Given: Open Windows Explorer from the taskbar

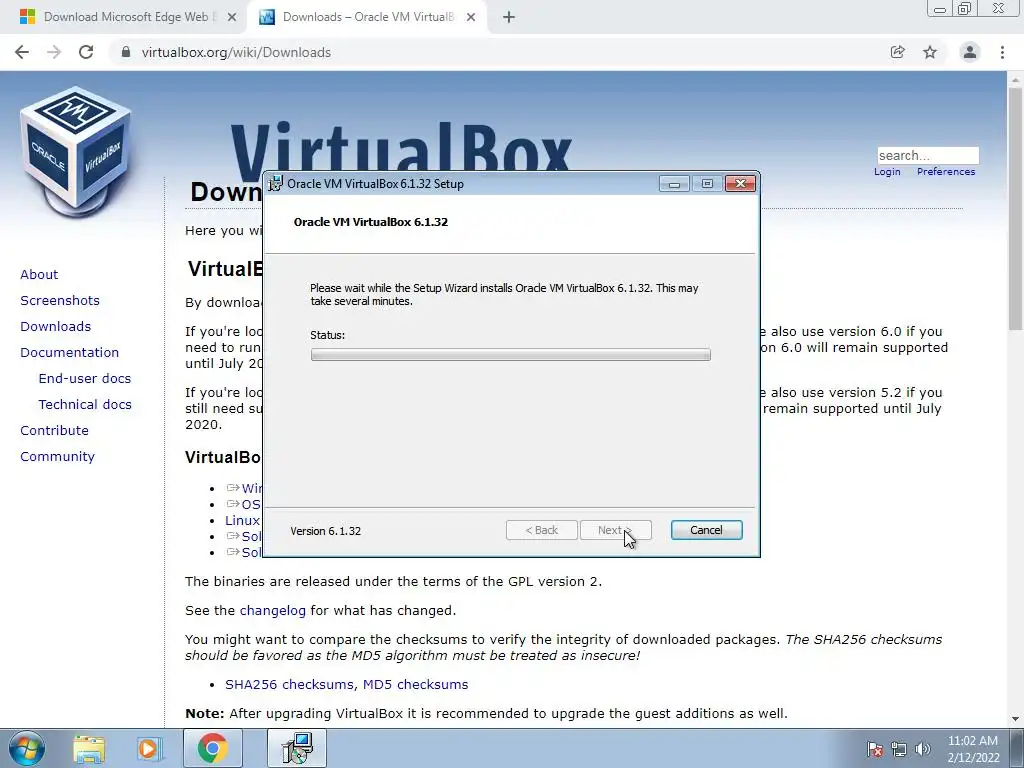Looking at the screenshot, I should click(89, 748).
